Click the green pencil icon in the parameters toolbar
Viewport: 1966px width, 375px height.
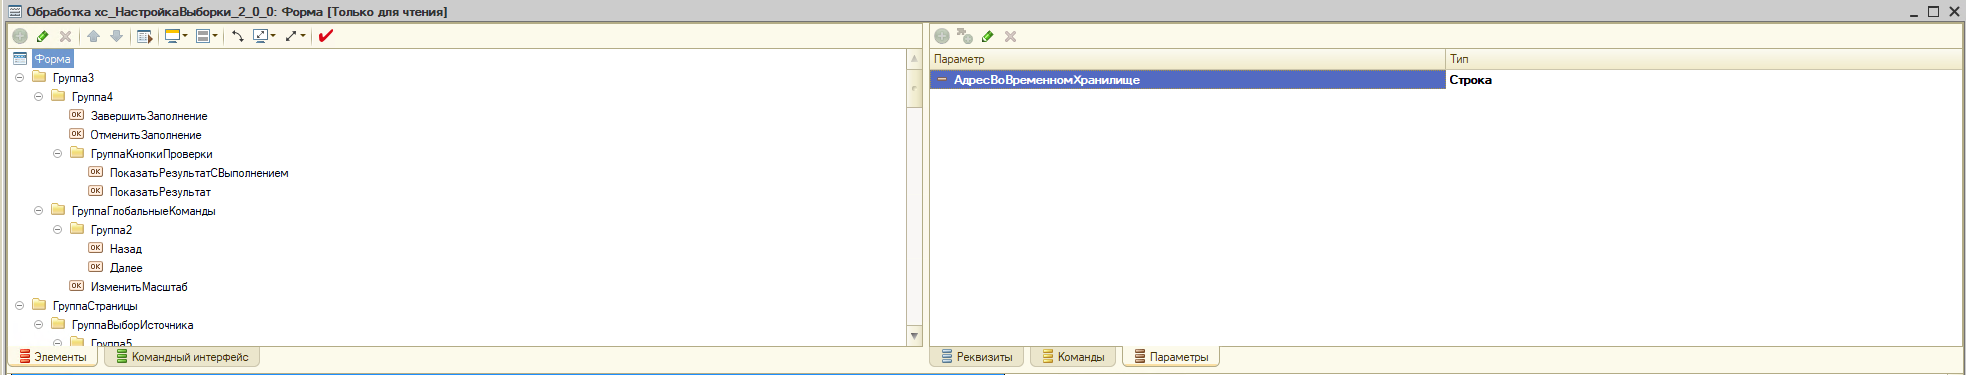[x=987, y=36]
